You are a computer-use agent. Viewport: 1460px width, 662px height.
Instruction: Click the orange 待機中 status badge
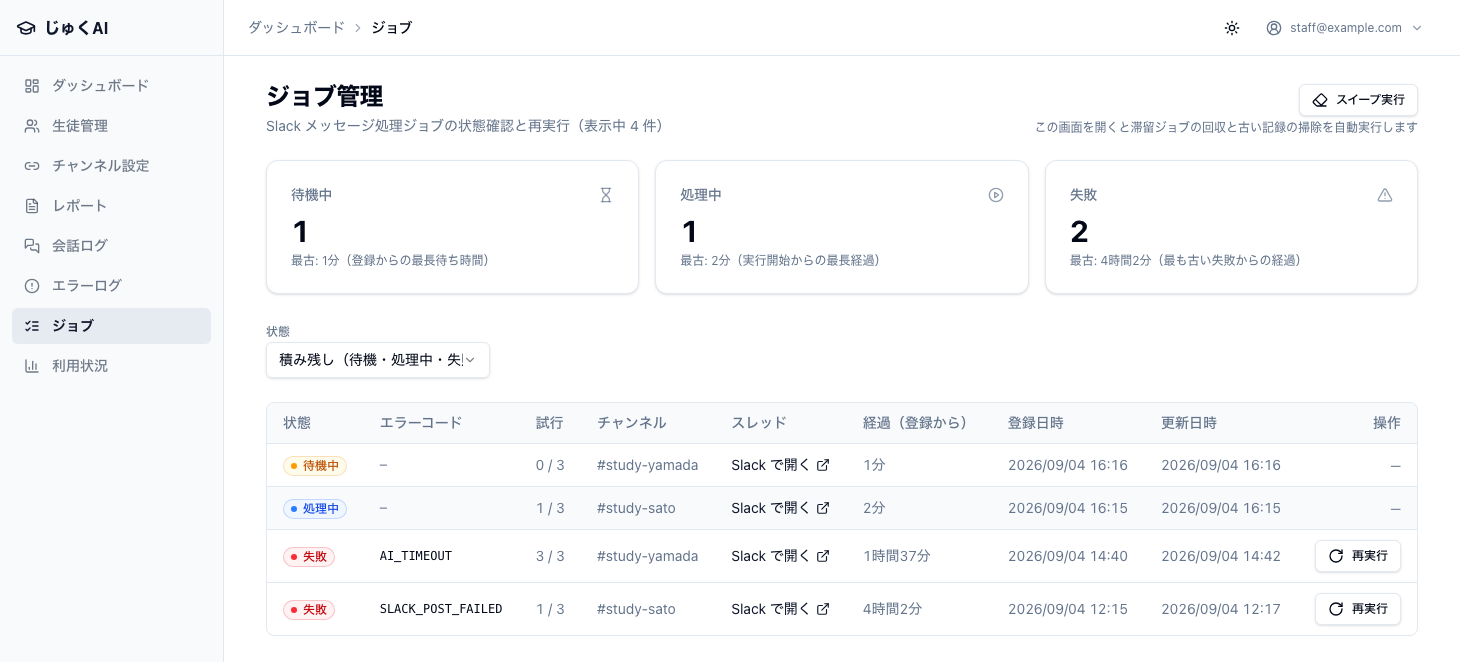315,465
